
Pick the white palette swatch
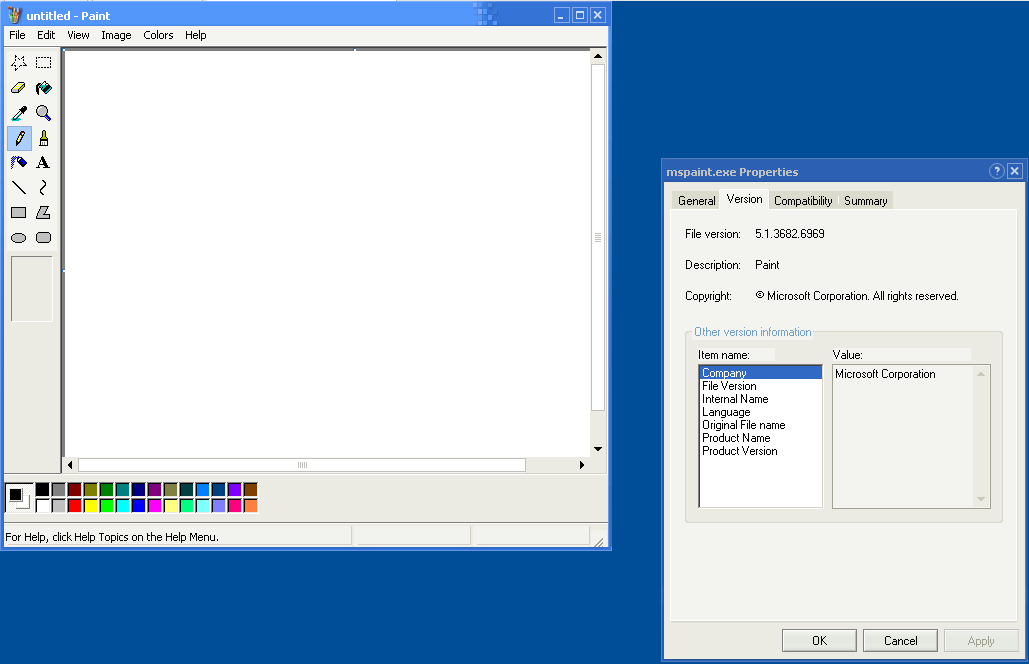pyautogui.click(x=43, y=505)
